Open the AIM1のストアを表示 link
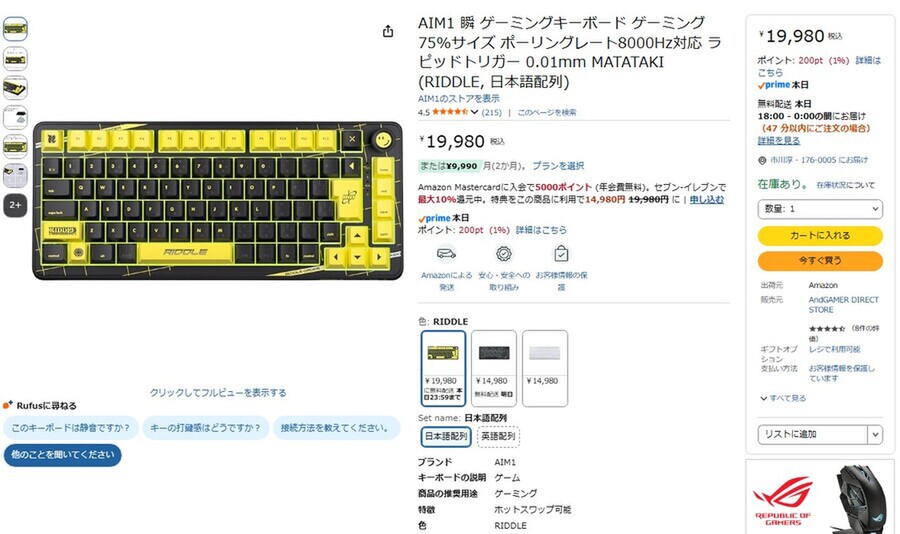This screenshot has width=900, height=534. pyautogui.click(x=458, y=99)
